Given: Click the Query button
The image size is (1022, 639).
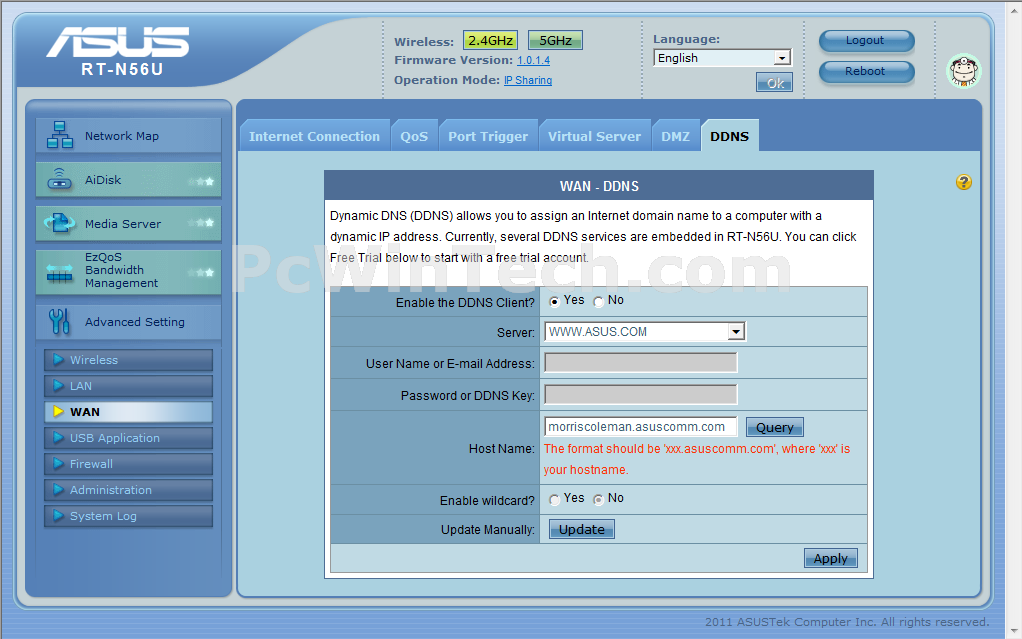Looking at the screenshot, I should 774,427.
